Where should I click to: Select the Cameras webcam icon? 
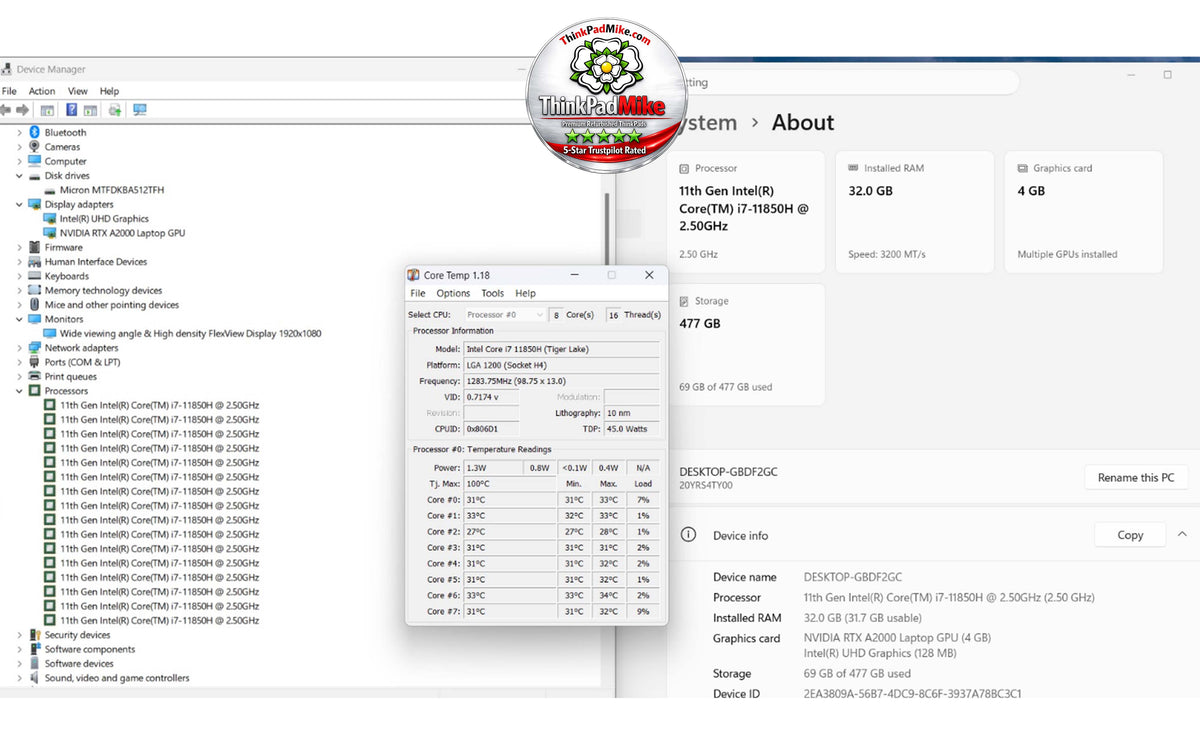pos(34,147)
